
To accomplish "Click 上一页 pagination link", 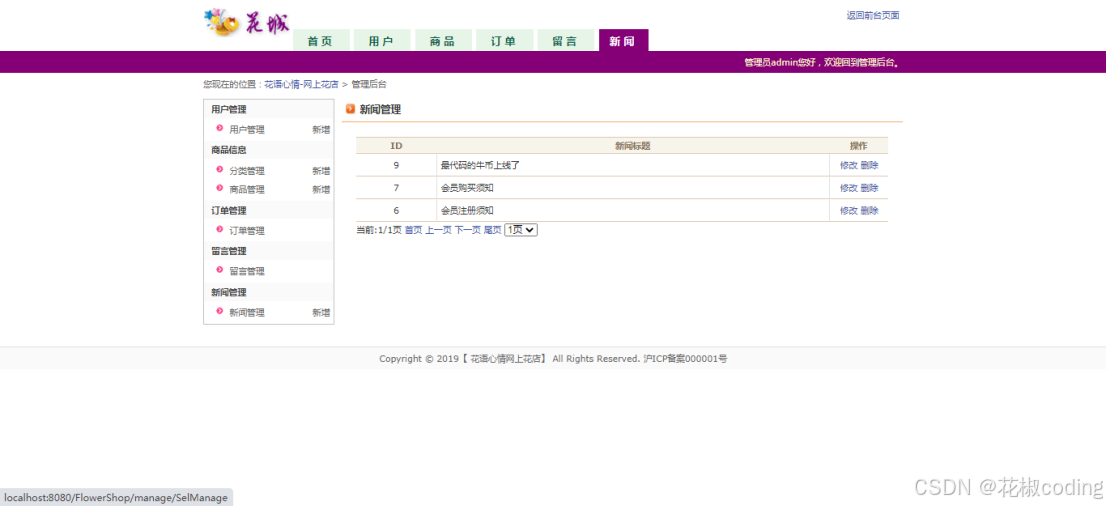I will pos(438,229).
